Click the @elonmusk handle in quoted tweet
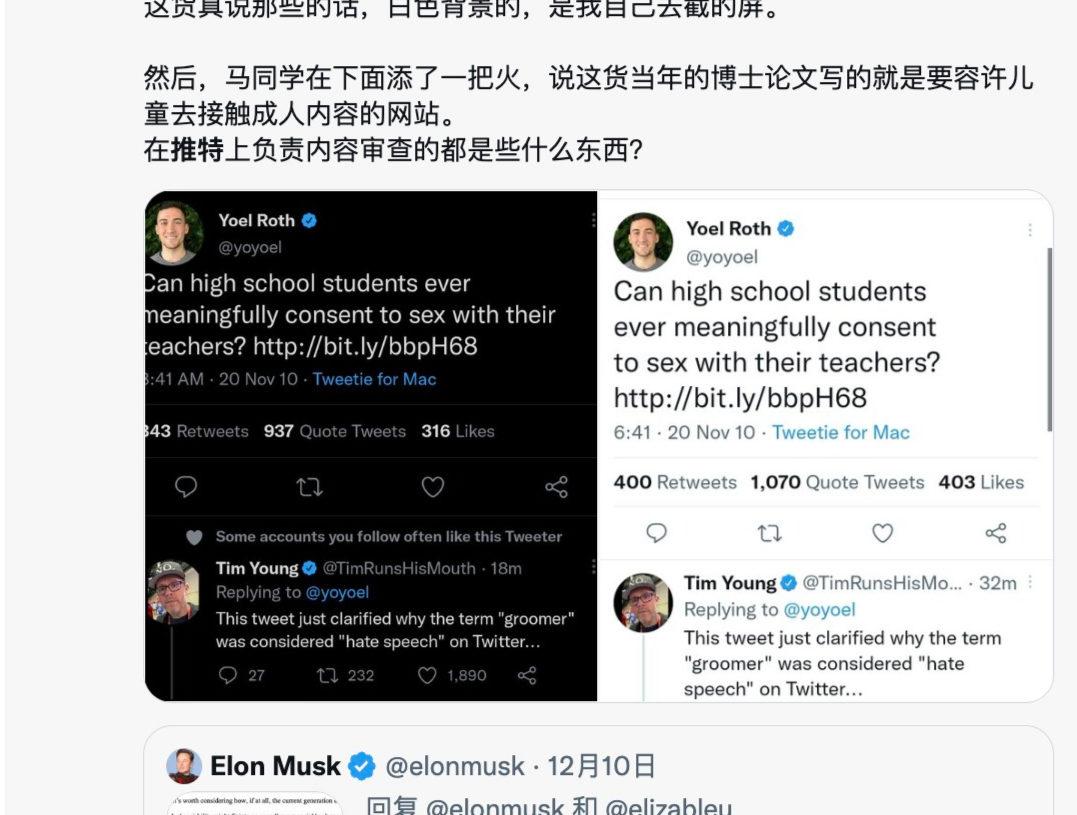The image size is (1077, 815). pos(455,766)
